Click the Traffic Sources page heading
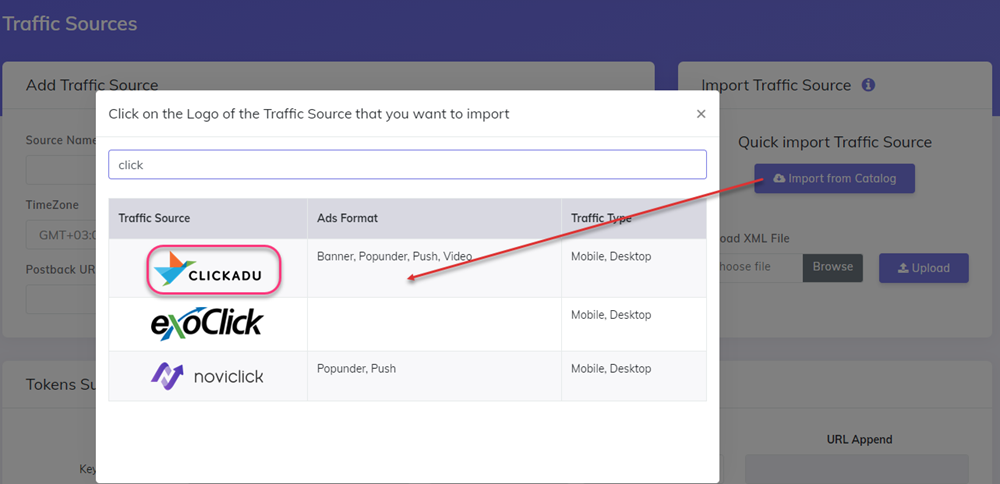 point(69,24)
